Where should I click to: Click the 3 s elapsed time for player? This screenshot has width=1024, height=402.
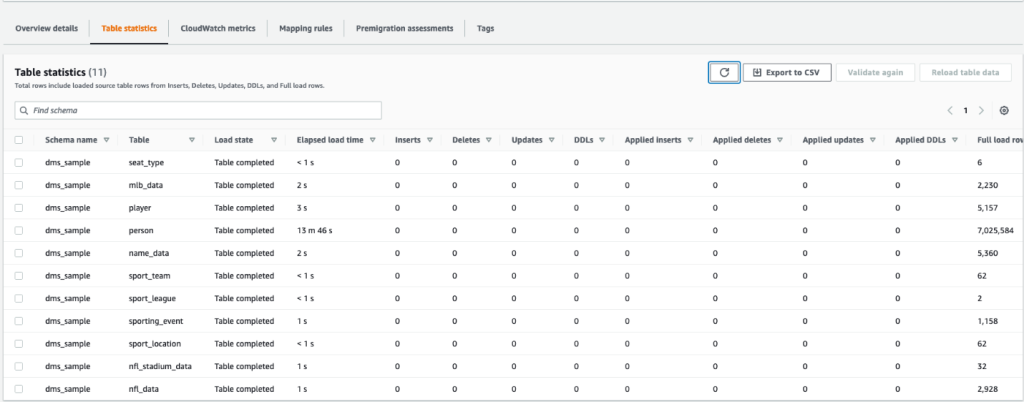click(x=302, y=208)
